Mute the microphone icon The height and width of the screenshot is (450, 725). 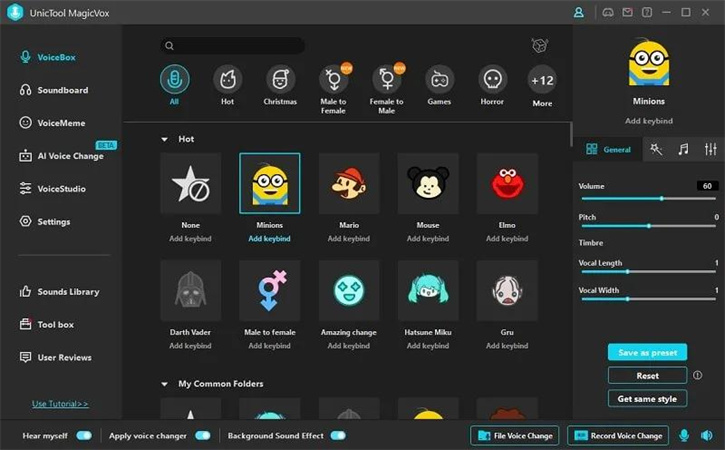(x=684, y=435)
